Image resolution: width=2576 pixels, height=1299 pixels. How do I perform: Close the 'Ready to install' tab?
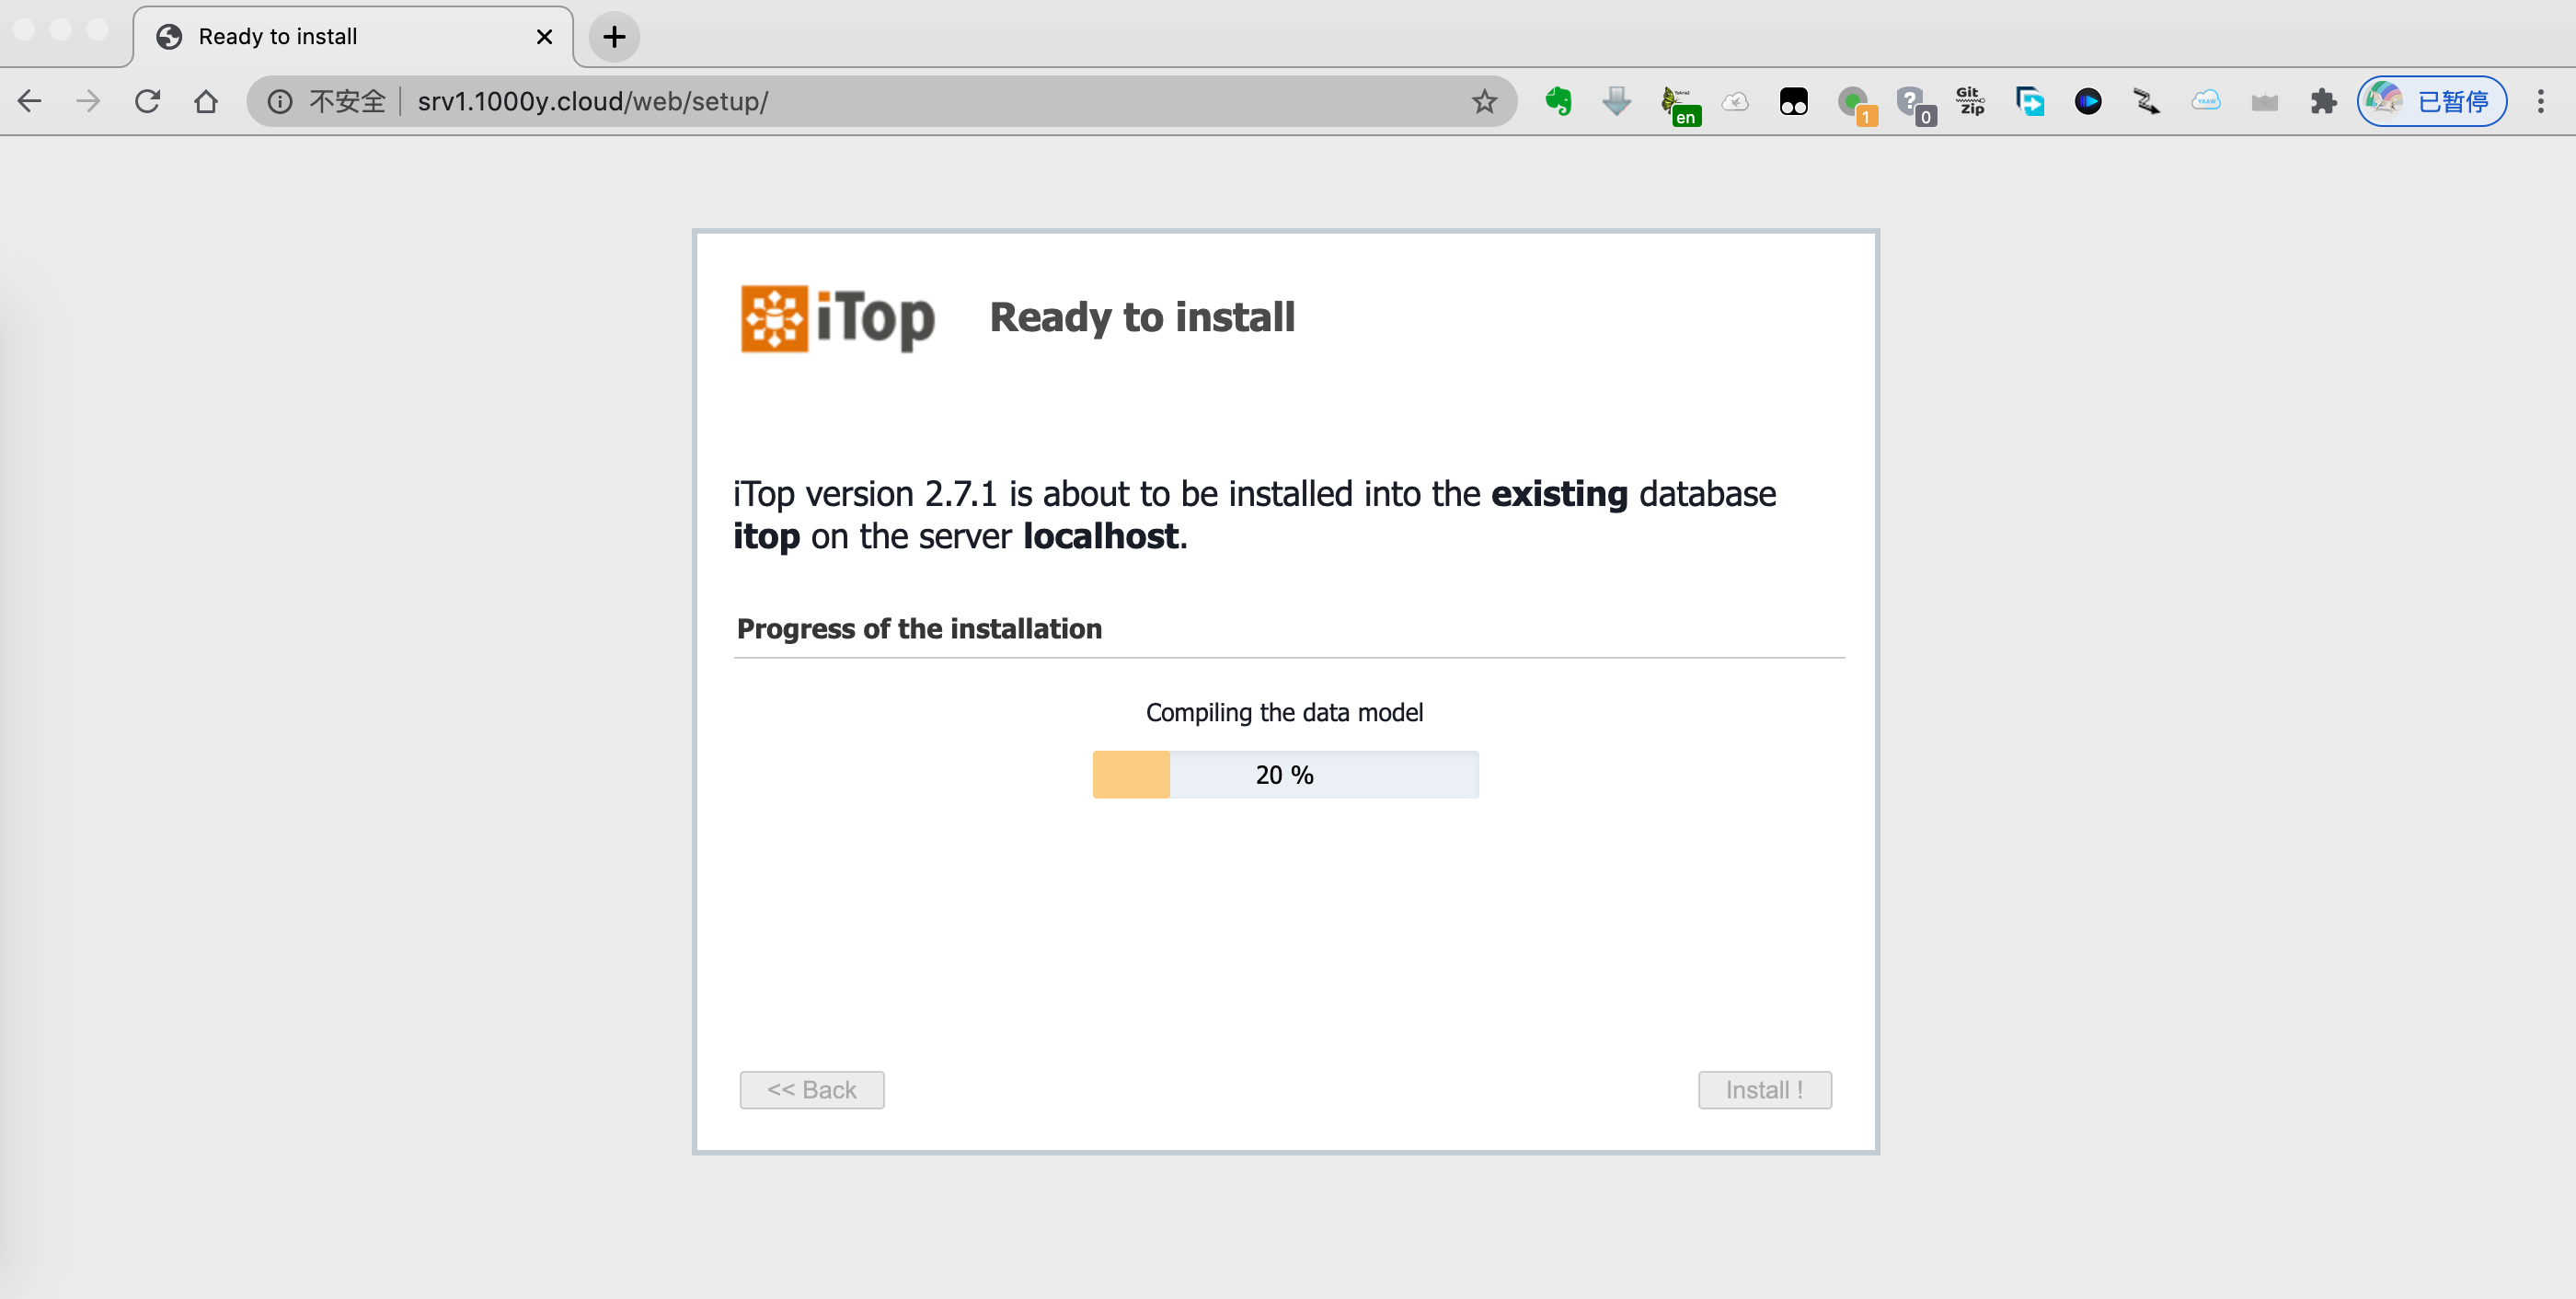pos(544,37)
